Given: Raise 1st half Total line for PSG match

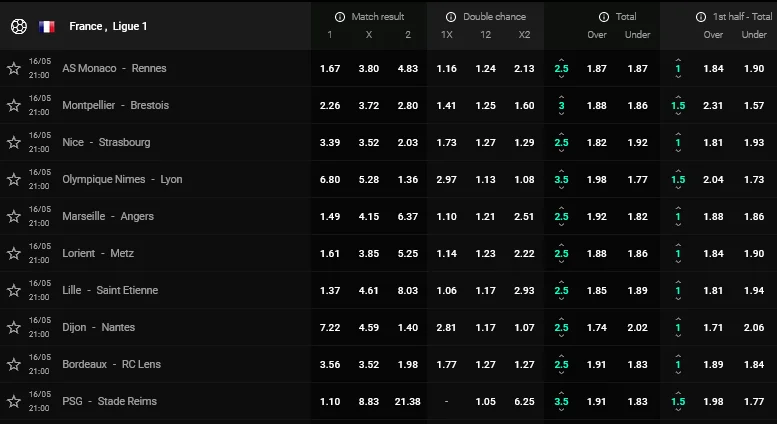Looking at the screenshot, I should coord(678,390).
